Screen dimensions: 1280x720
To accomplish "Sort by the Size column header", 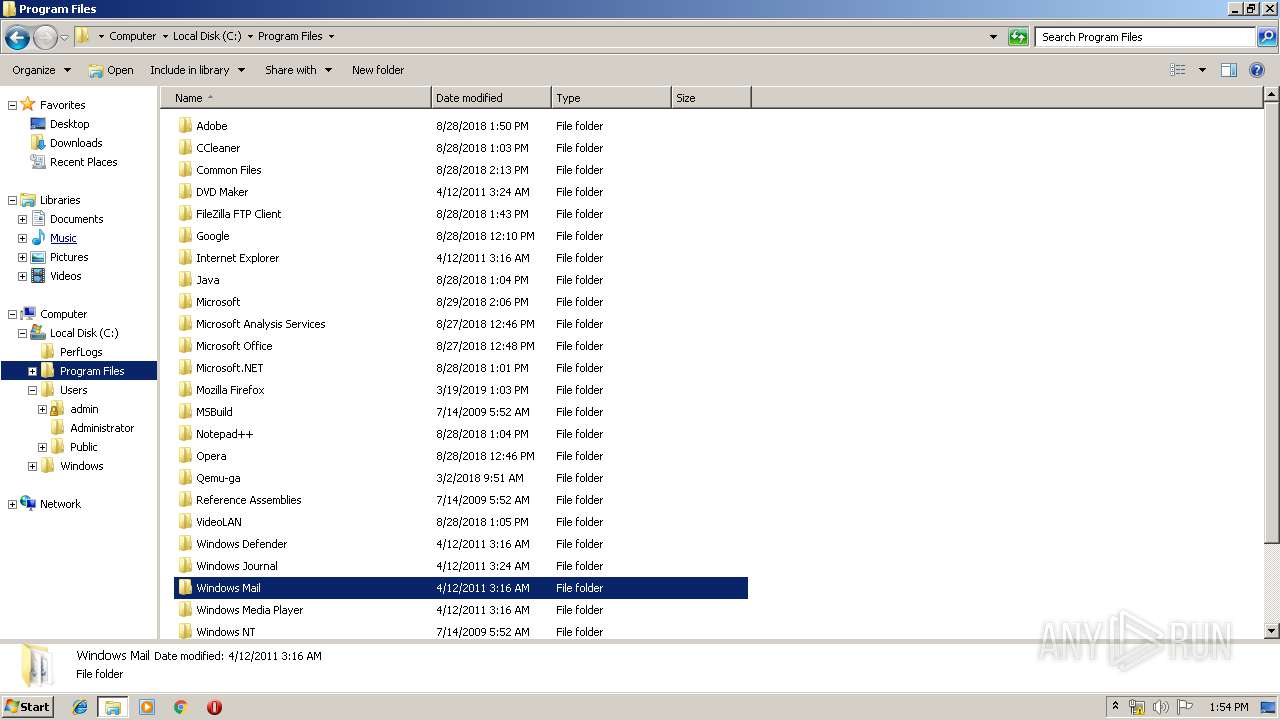I will (711, 98).
